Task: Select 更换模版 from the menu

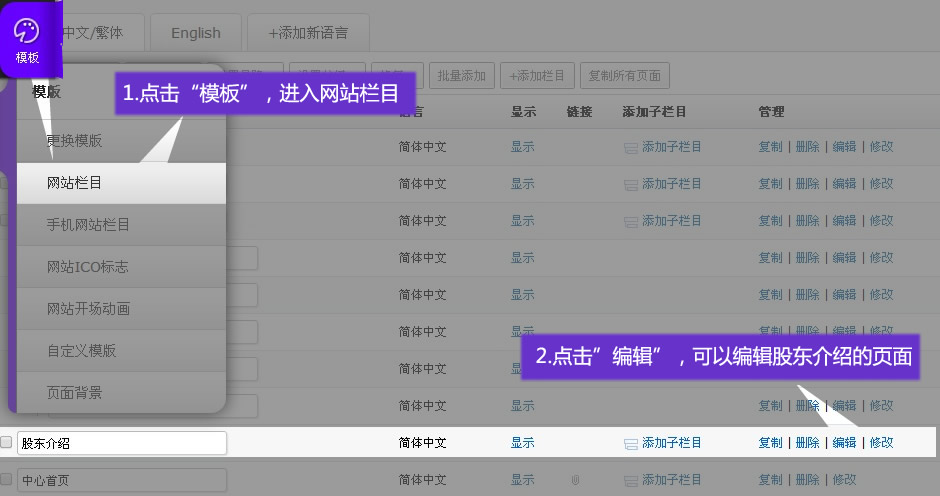Action: point(120,141)
